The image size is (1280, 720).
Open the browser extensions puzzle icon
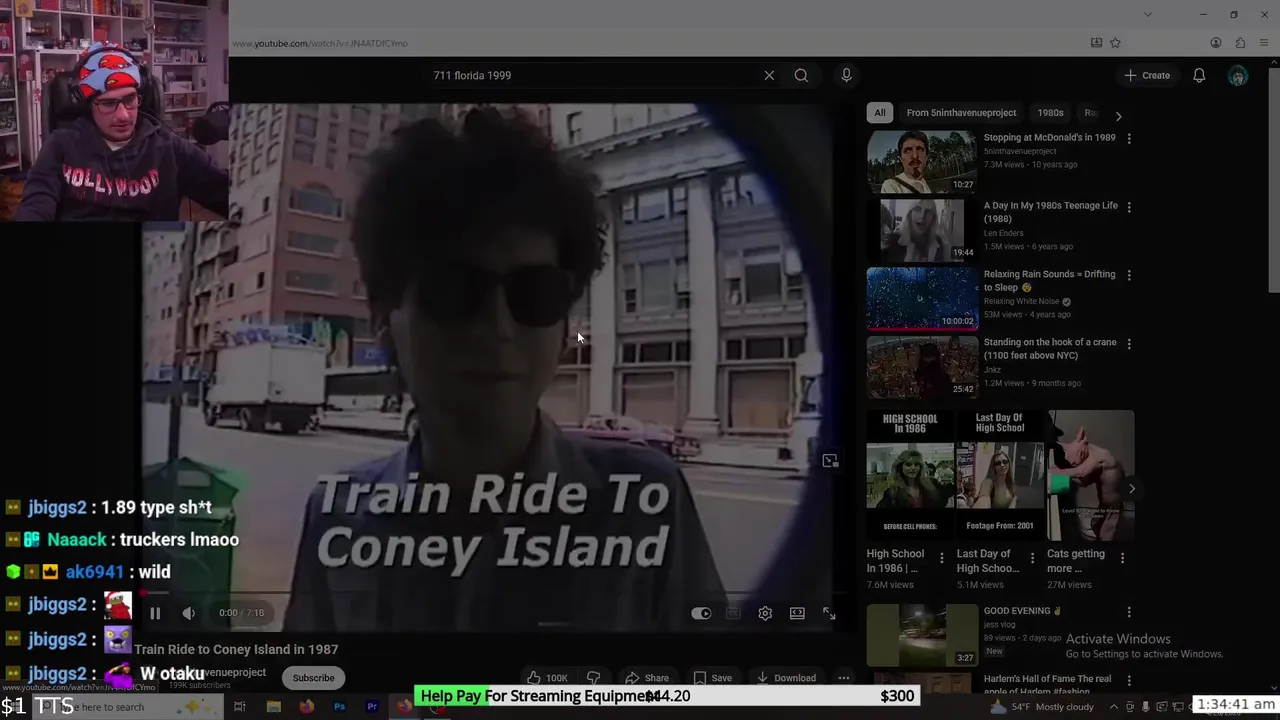[1240, 43]
